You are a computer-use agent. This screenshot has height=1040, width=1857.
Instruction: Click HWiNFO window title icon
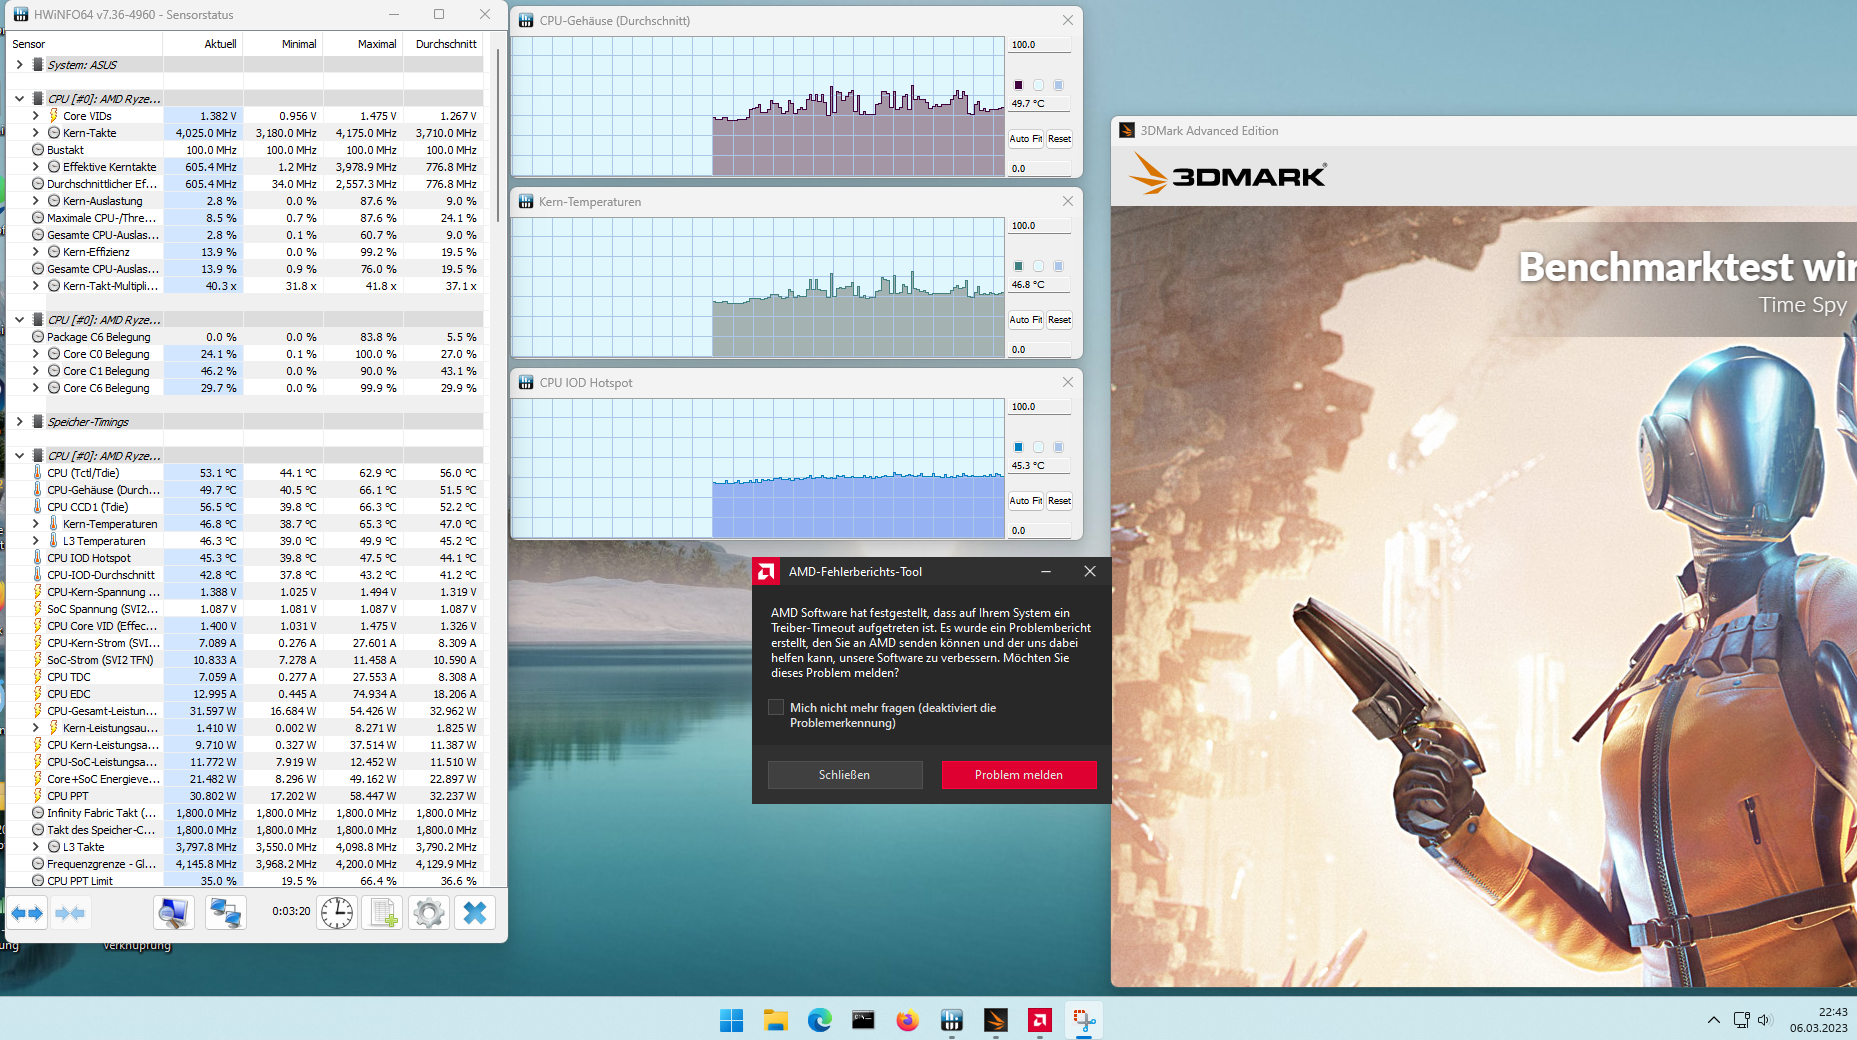(x=21, y=14)
